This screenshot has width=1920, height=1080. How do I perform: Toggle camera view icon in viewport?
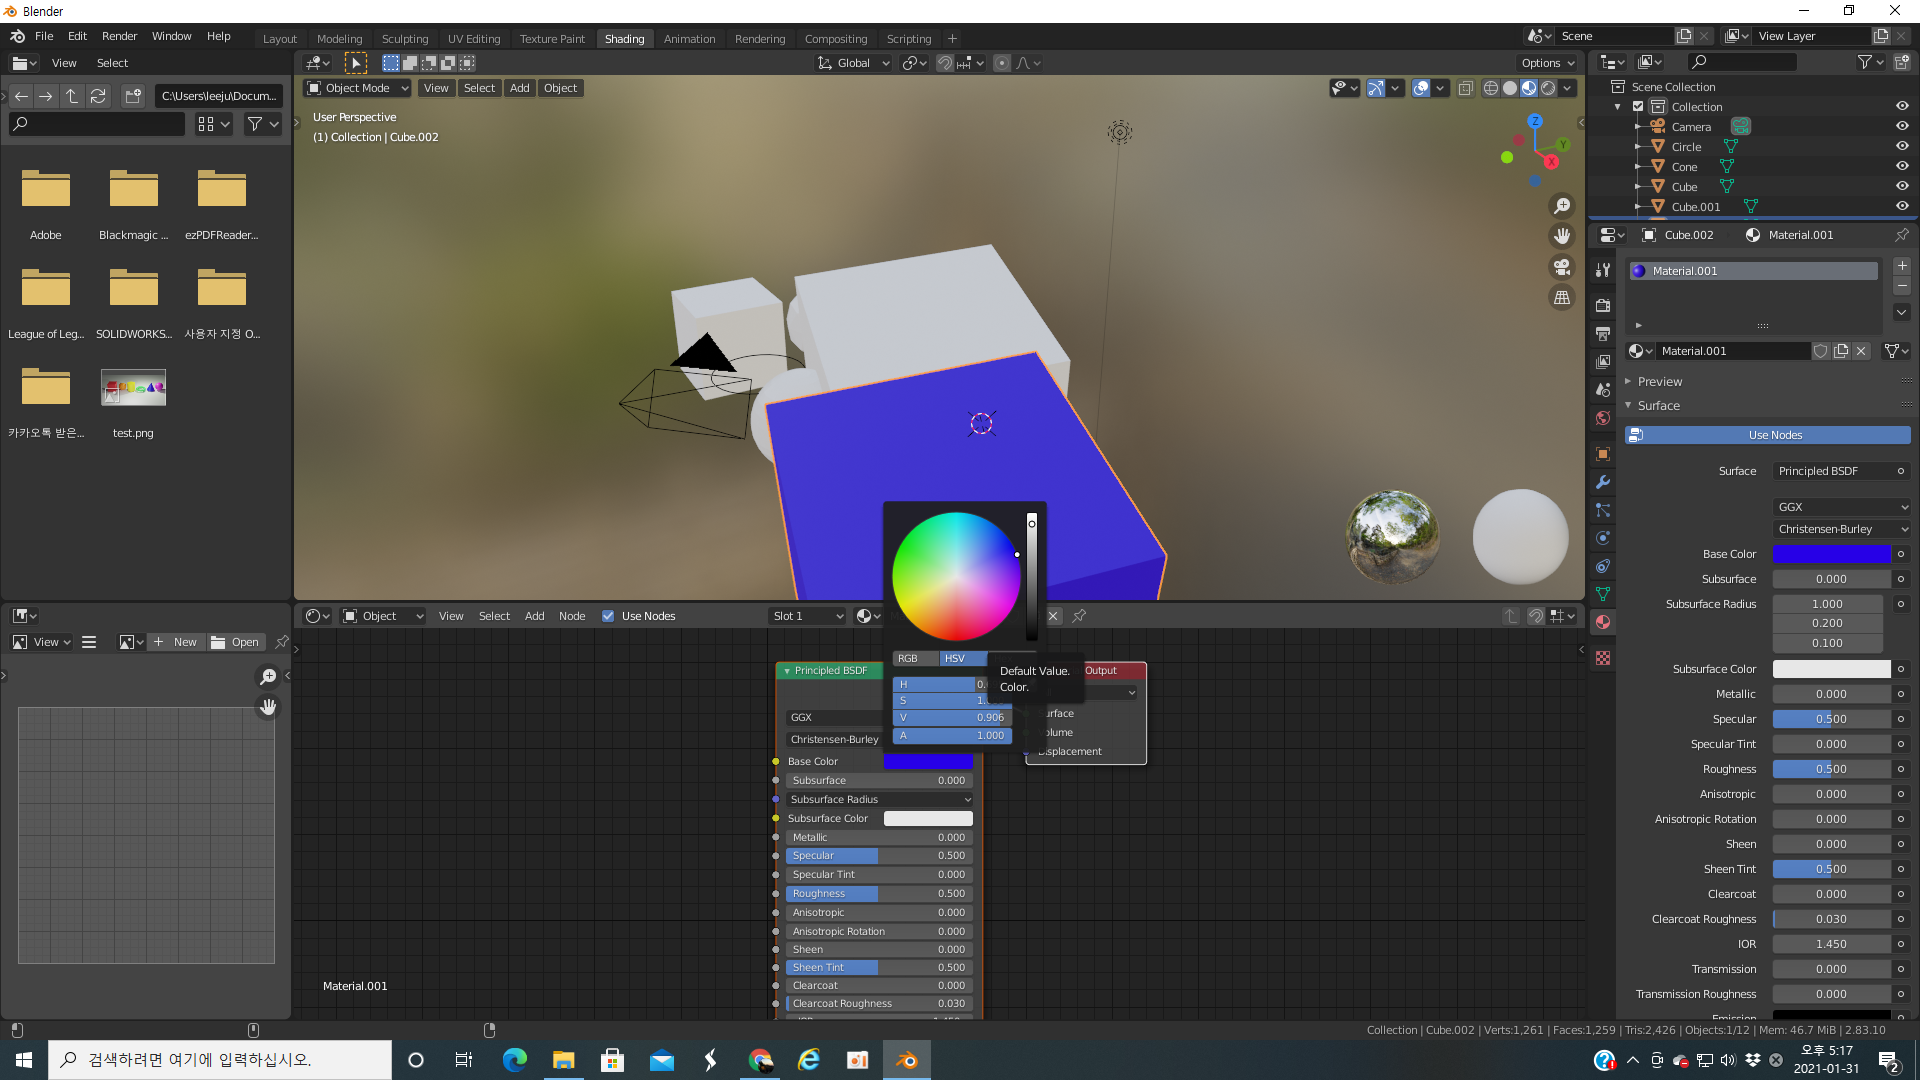tap(1561, 268)
